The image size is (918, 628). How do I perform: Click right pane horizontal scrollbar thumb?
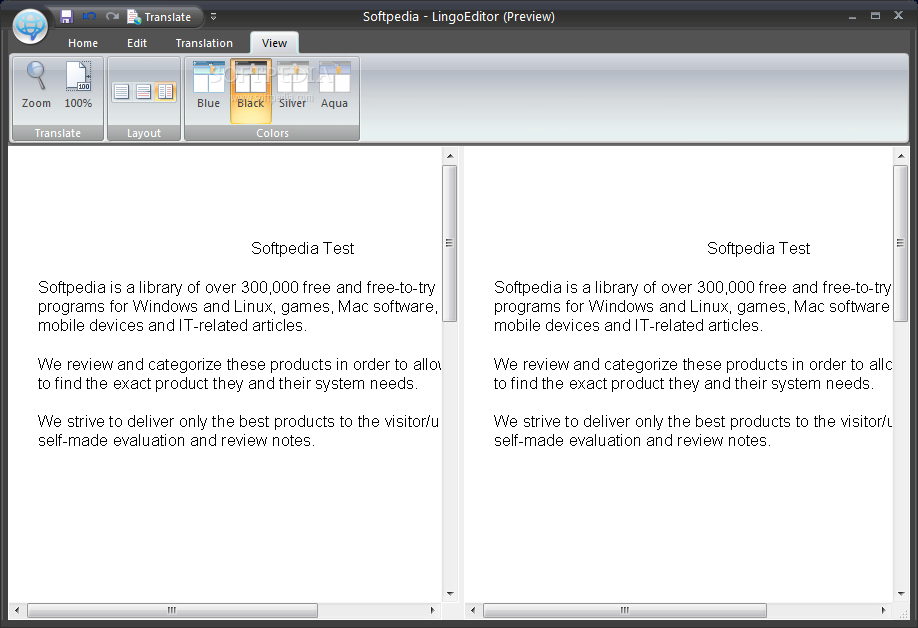625,610
